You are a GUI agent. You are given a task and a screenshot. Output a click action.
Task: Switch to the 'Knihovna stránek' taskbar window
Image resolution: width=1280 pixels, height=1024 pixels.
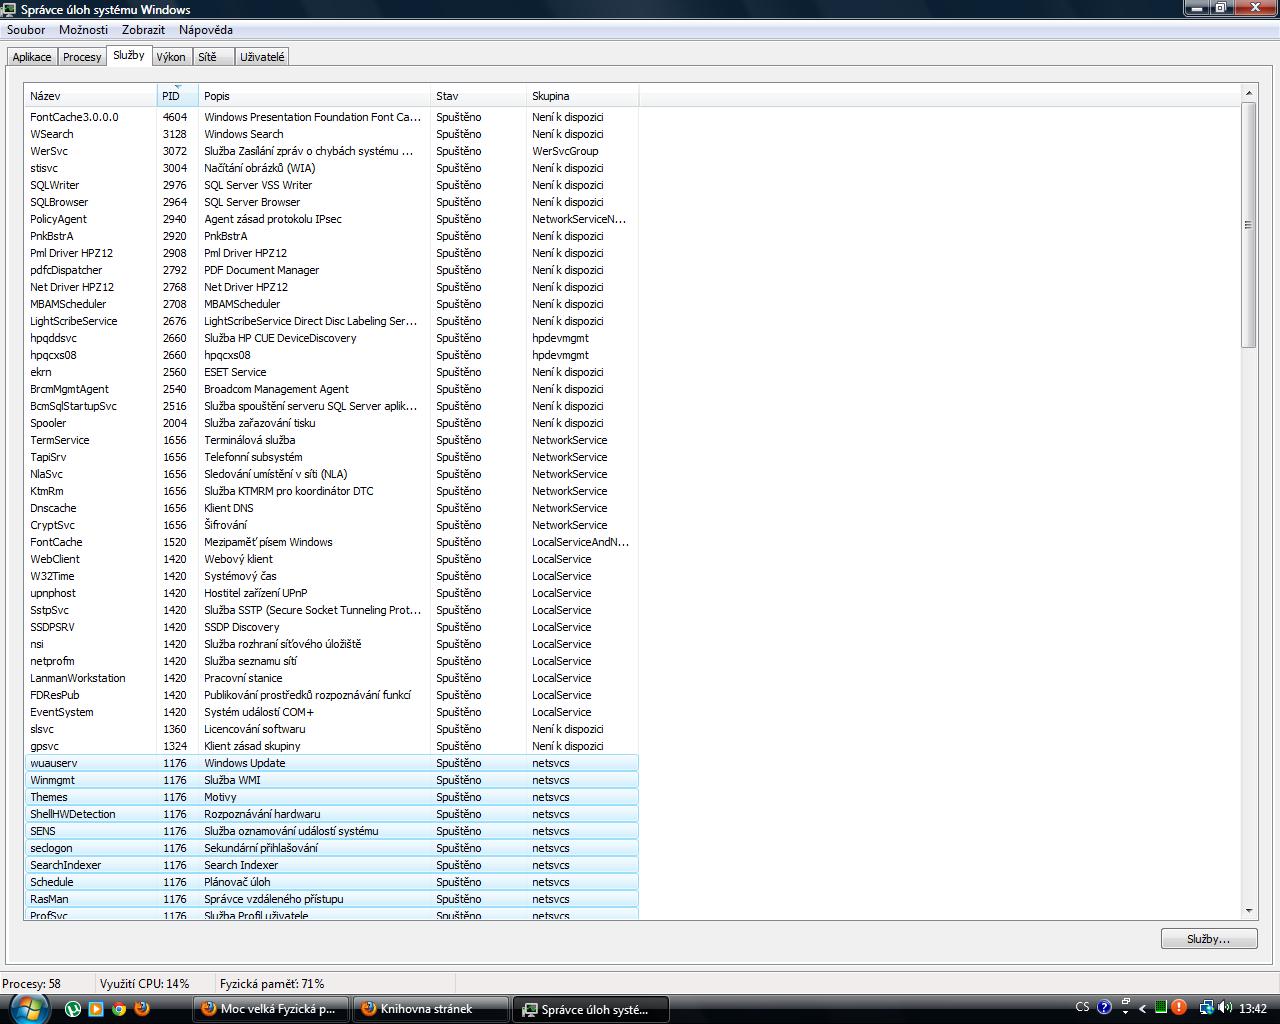[430, 1009]
